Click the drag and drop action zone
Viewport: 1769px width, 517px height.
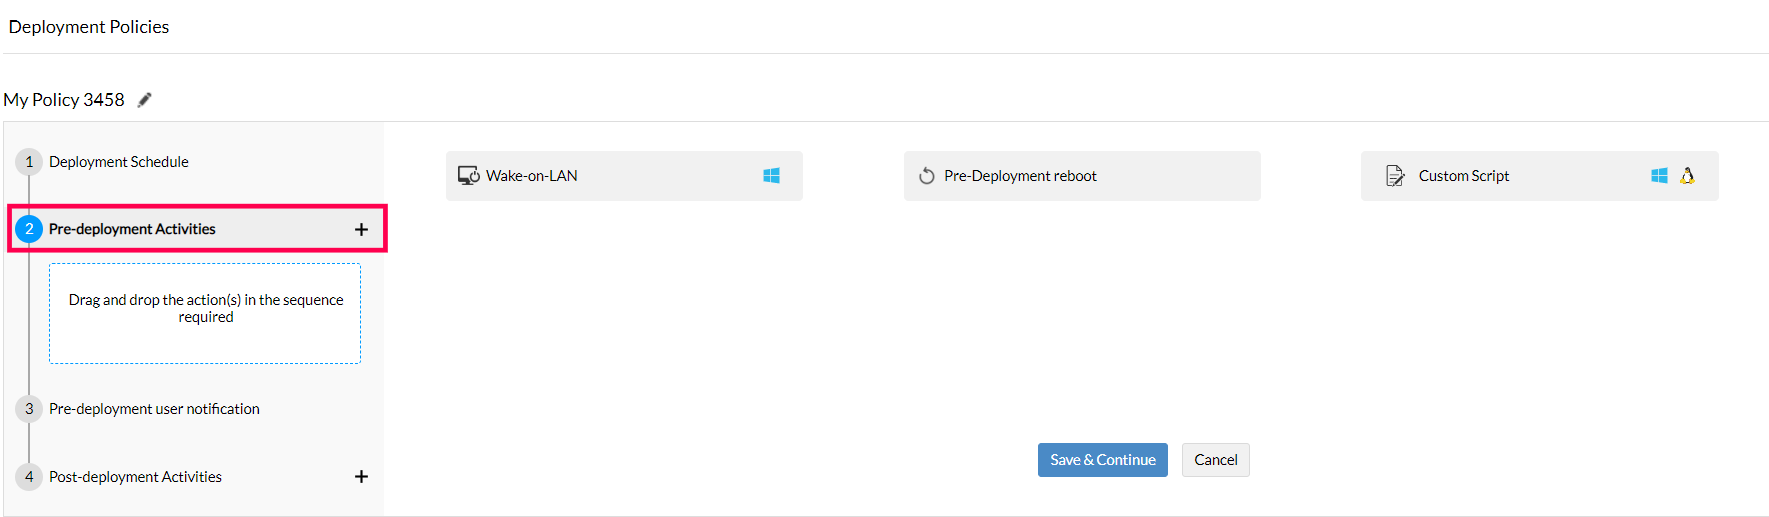(205, 313)
